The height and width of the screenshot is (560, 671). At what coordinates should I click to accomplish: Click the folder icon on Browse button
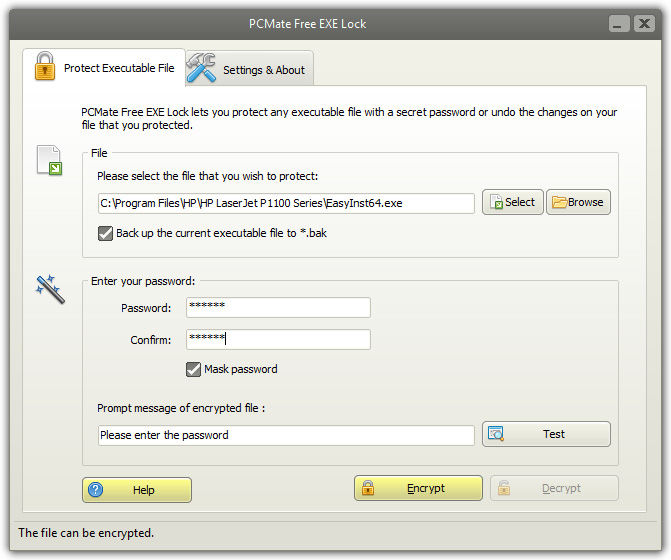pyautogui.click(x=559, y=202)
